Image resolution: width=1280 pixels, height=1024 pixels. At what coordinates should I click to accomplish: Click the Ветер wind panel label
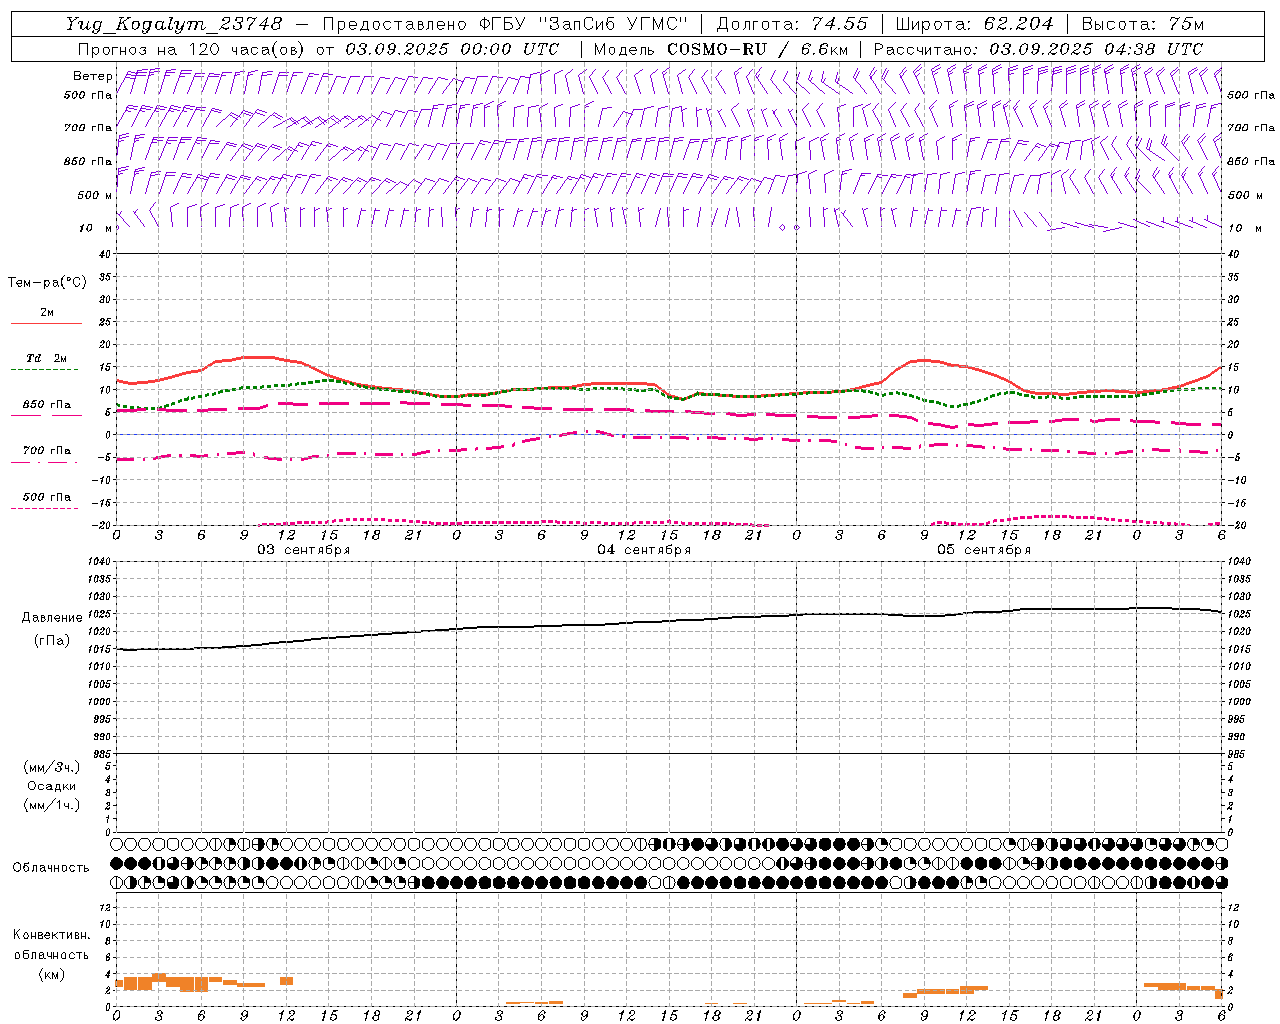[x=92, y=76]
